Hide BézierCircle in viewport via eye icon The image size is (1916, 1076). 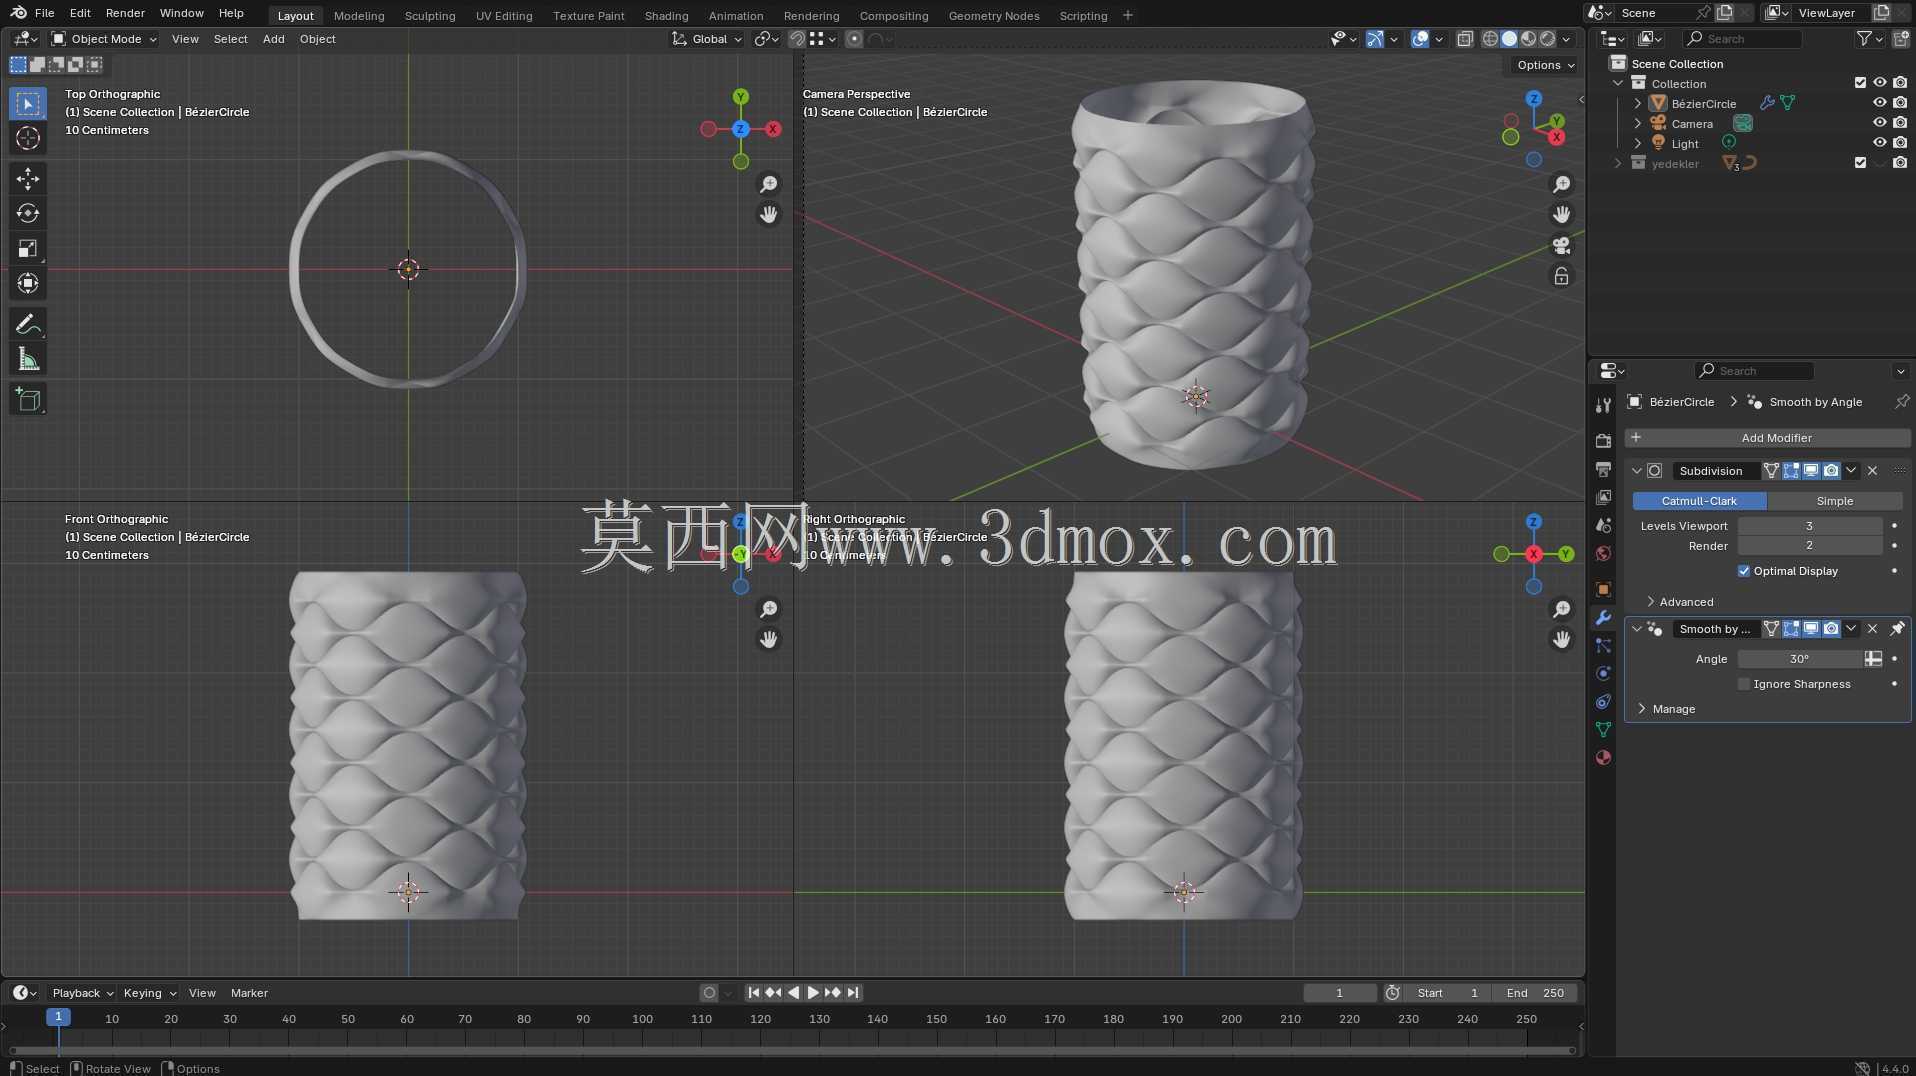(1880, 103)
